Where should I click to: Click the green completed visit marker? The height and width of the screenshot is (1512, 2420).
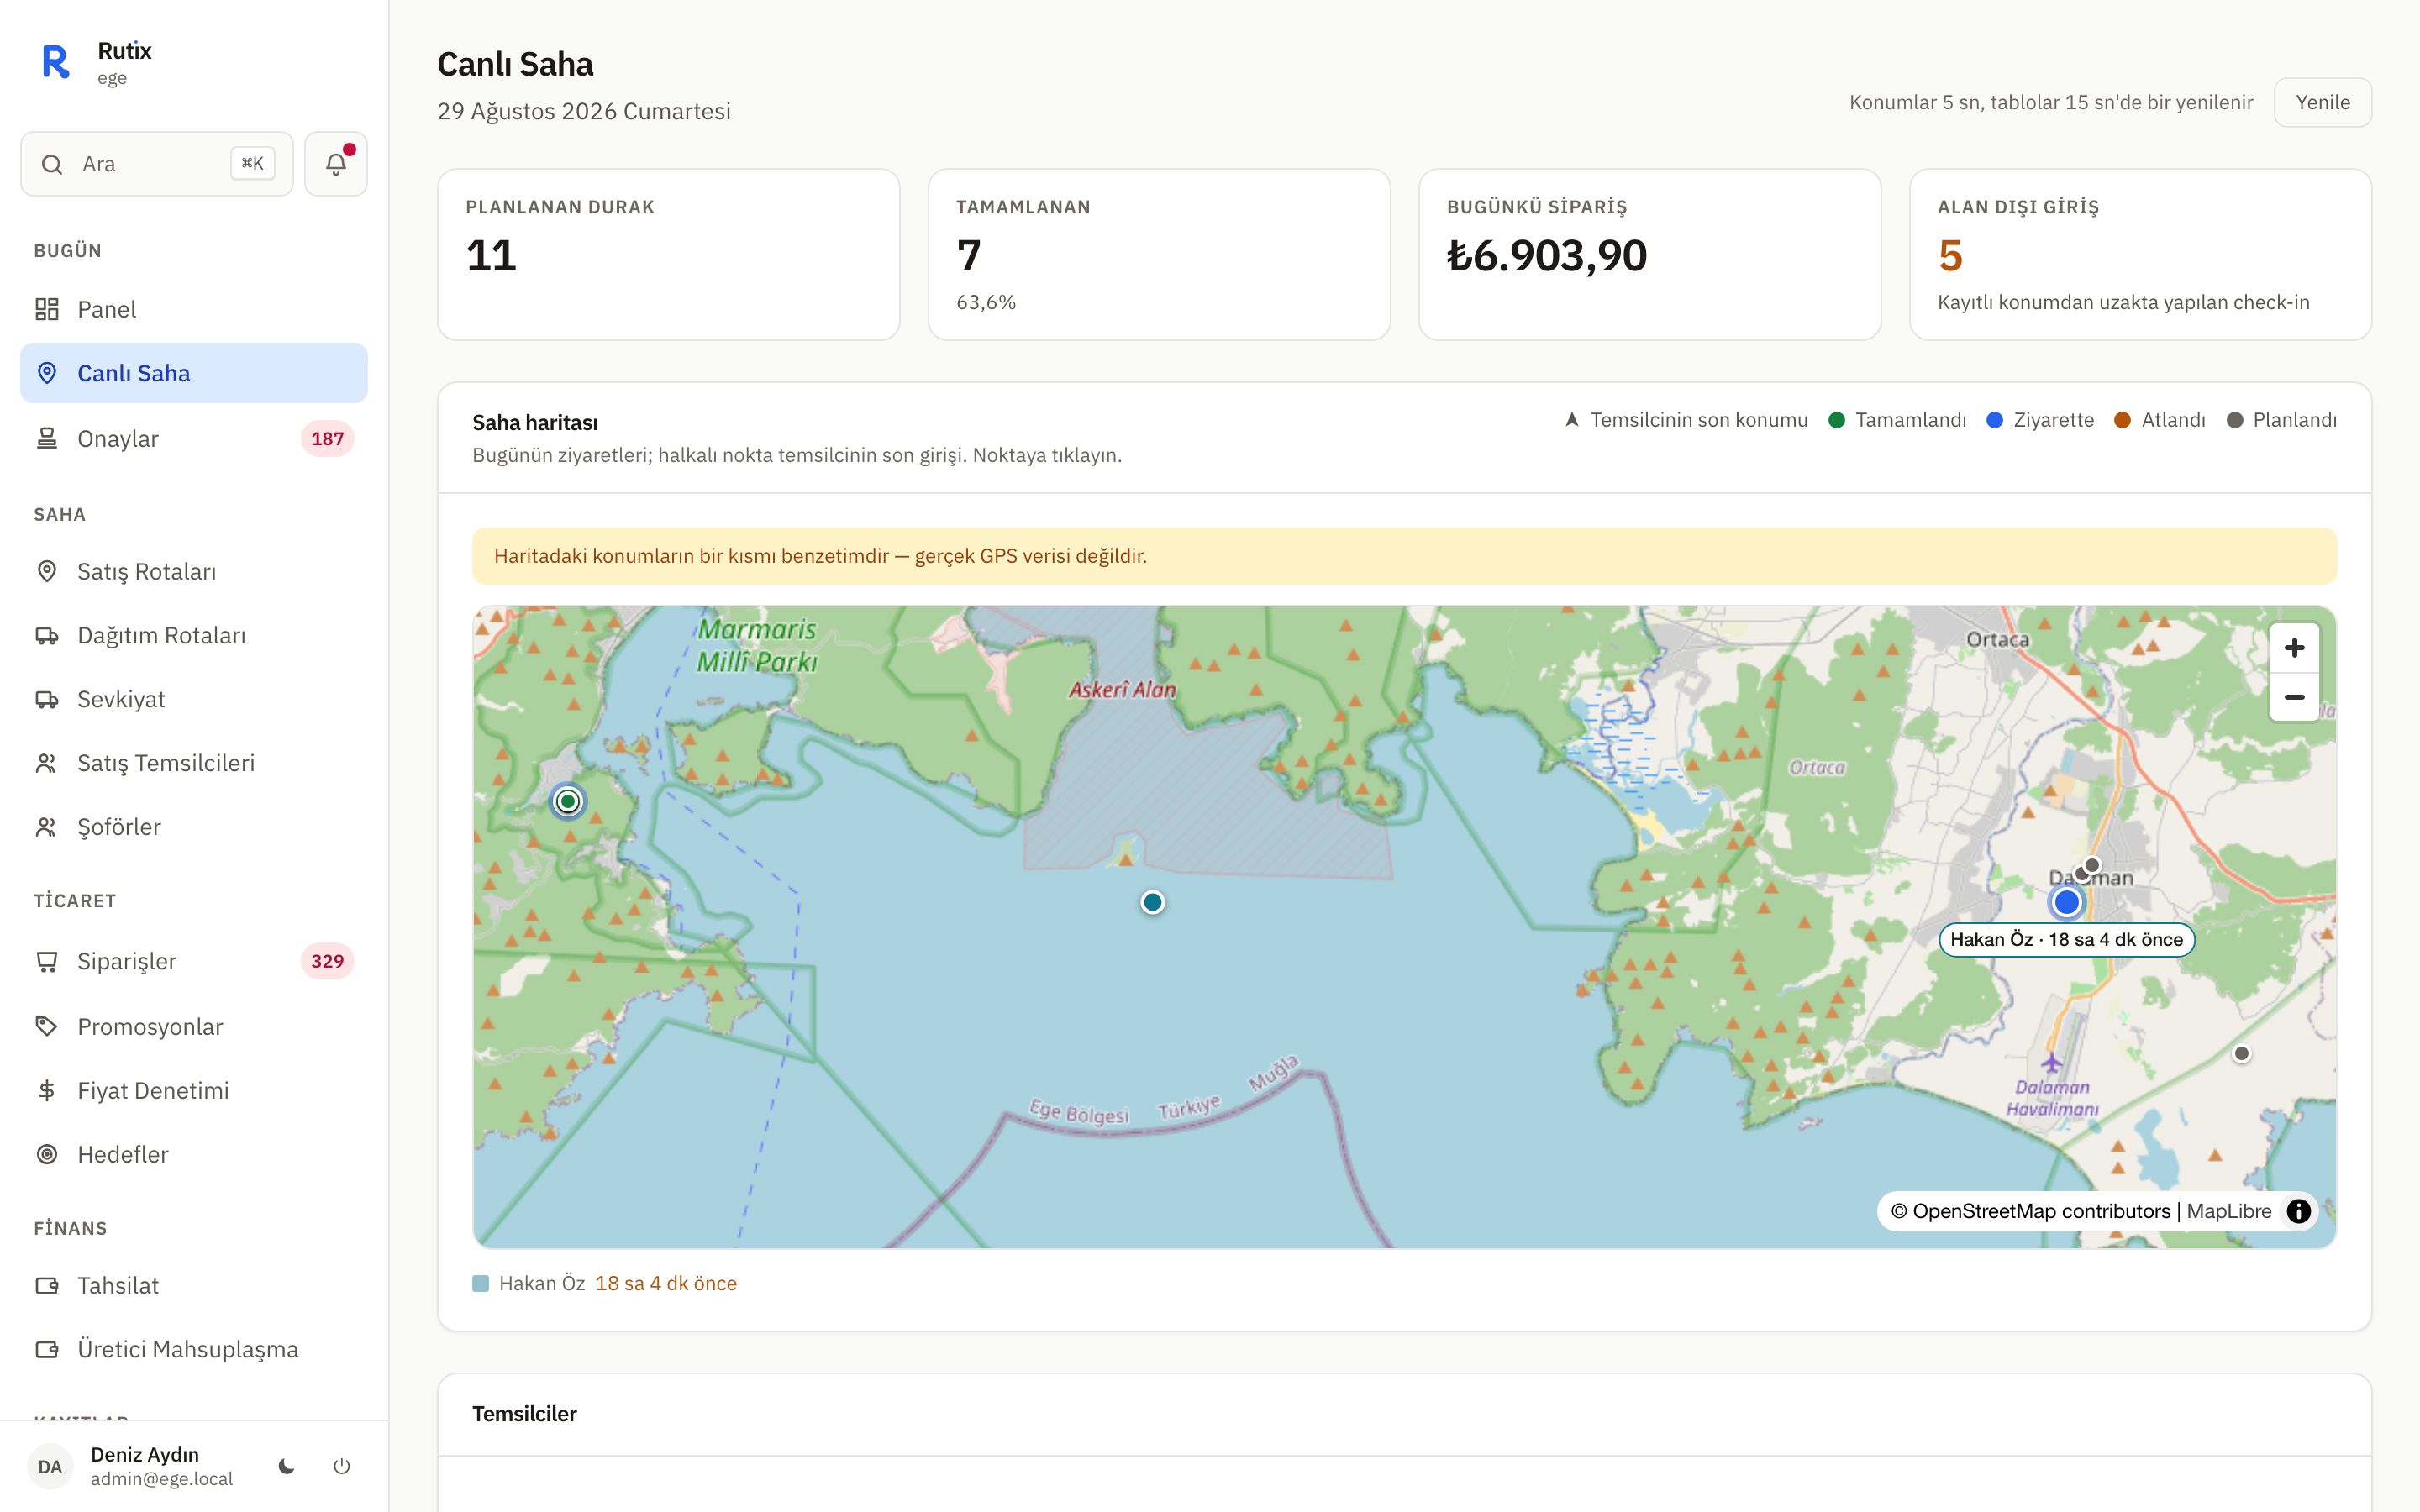(x=568, y=801)
